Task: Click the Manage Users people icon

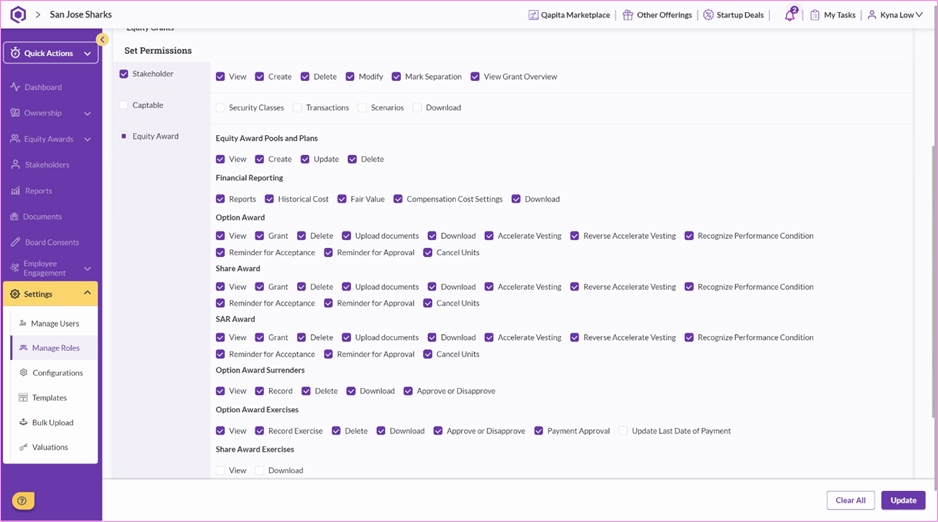Action: click(x=23, y=323)
